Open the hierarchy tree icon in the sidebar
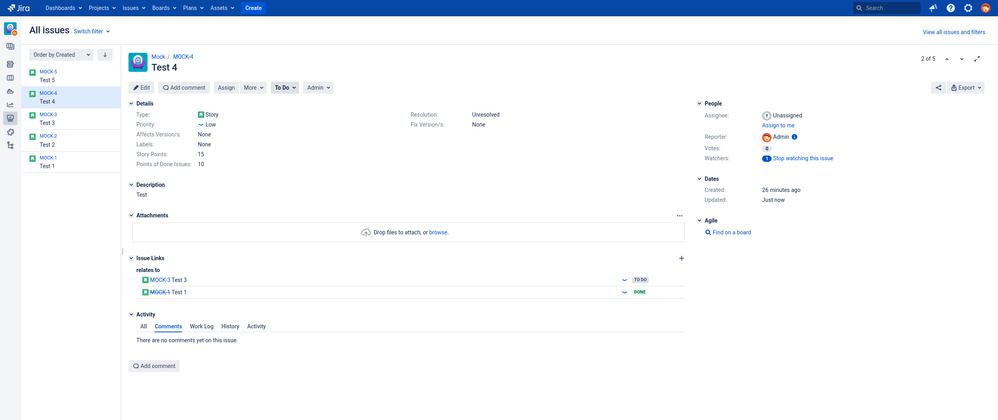Viewport: 998px width, 420px height. [x=10, y=145]
